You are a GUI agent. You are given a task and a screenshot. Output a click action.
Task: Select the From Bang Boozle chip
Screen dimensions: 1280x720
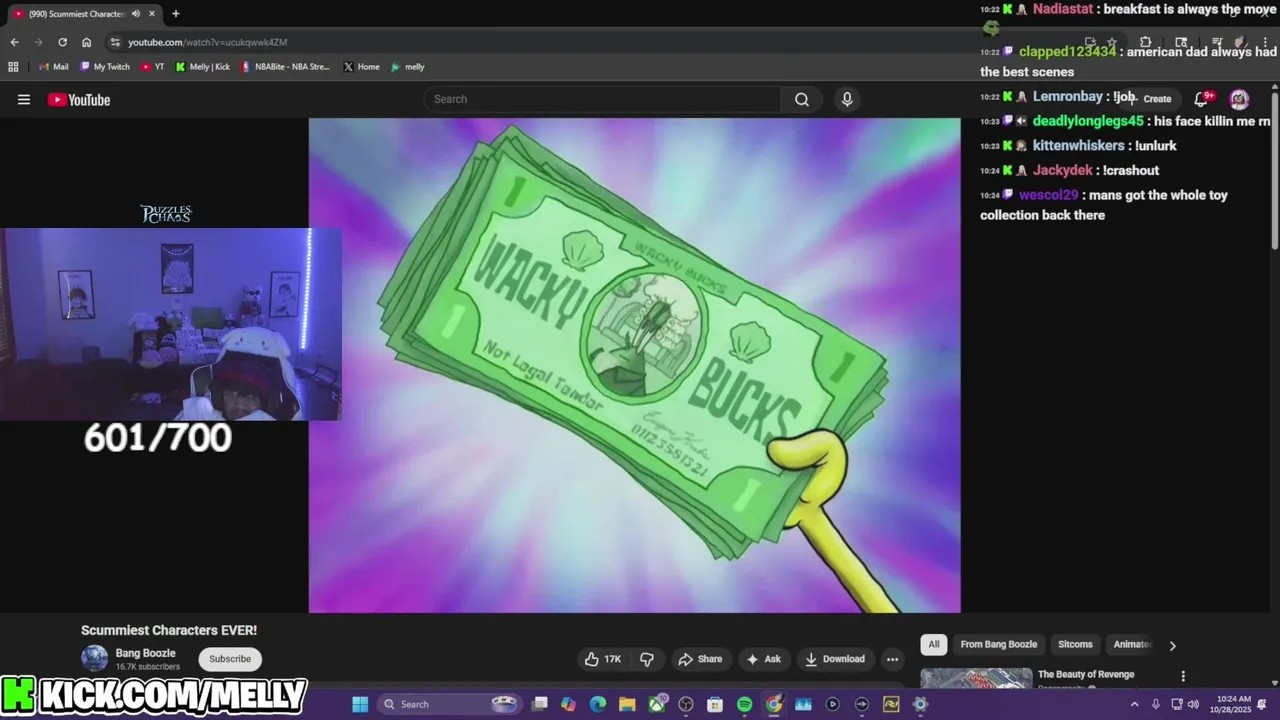click(998, 645)
